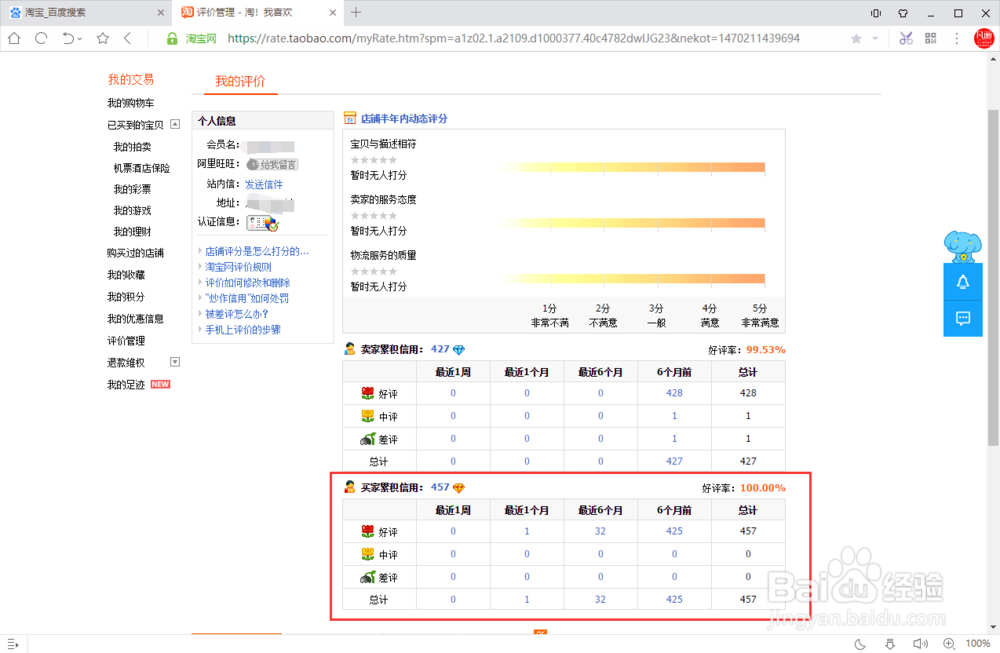Collapse the 已买到的宝贝 section arrow
The width and height of the screenshot is (1000, 653).
click(175, 124)
